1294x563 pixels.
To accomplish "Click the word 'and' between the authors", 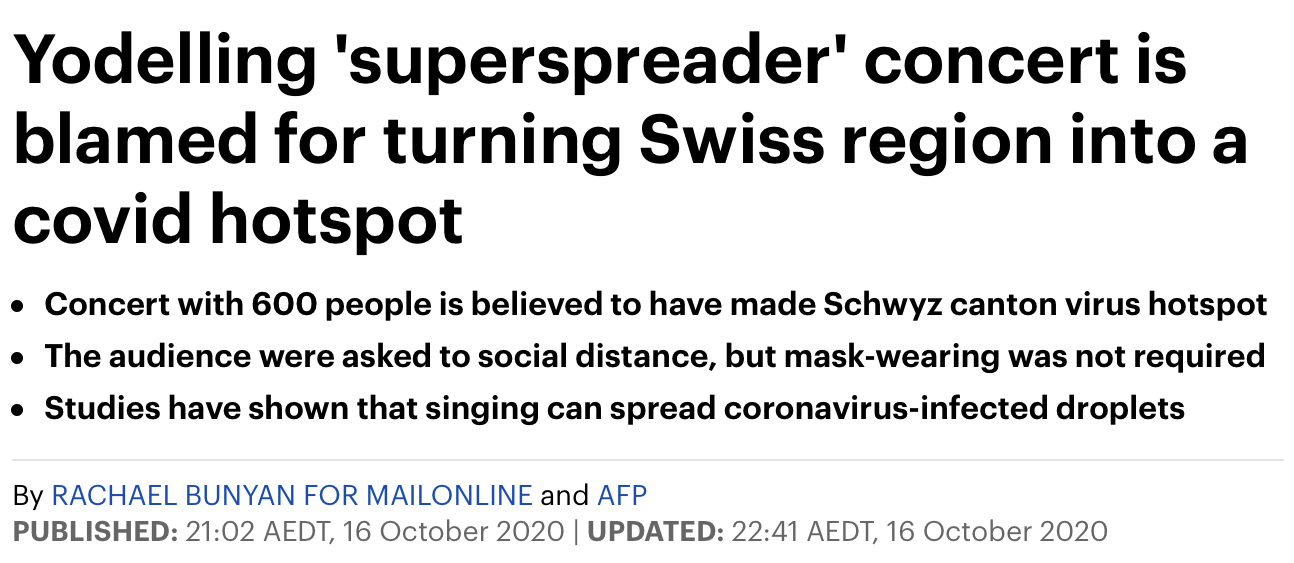I will pos(564,495).
